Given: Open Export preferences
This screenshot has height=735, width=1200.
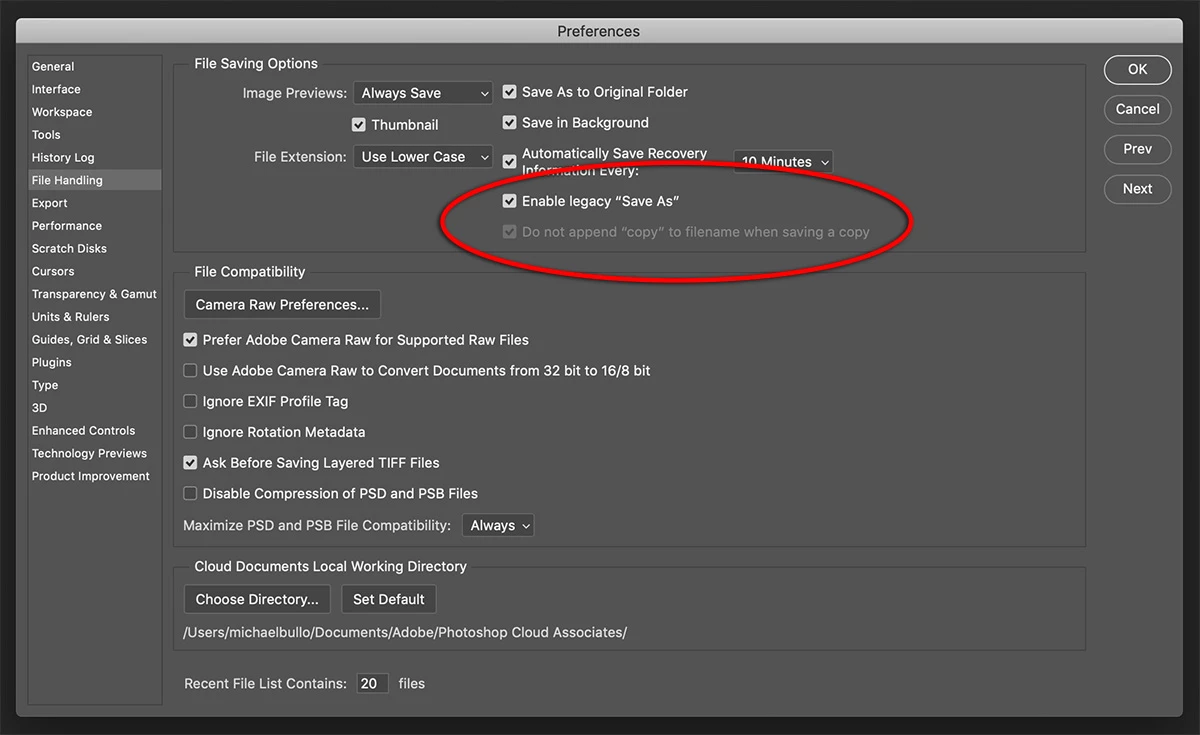Looking at the screenshot, I should 50,203.
